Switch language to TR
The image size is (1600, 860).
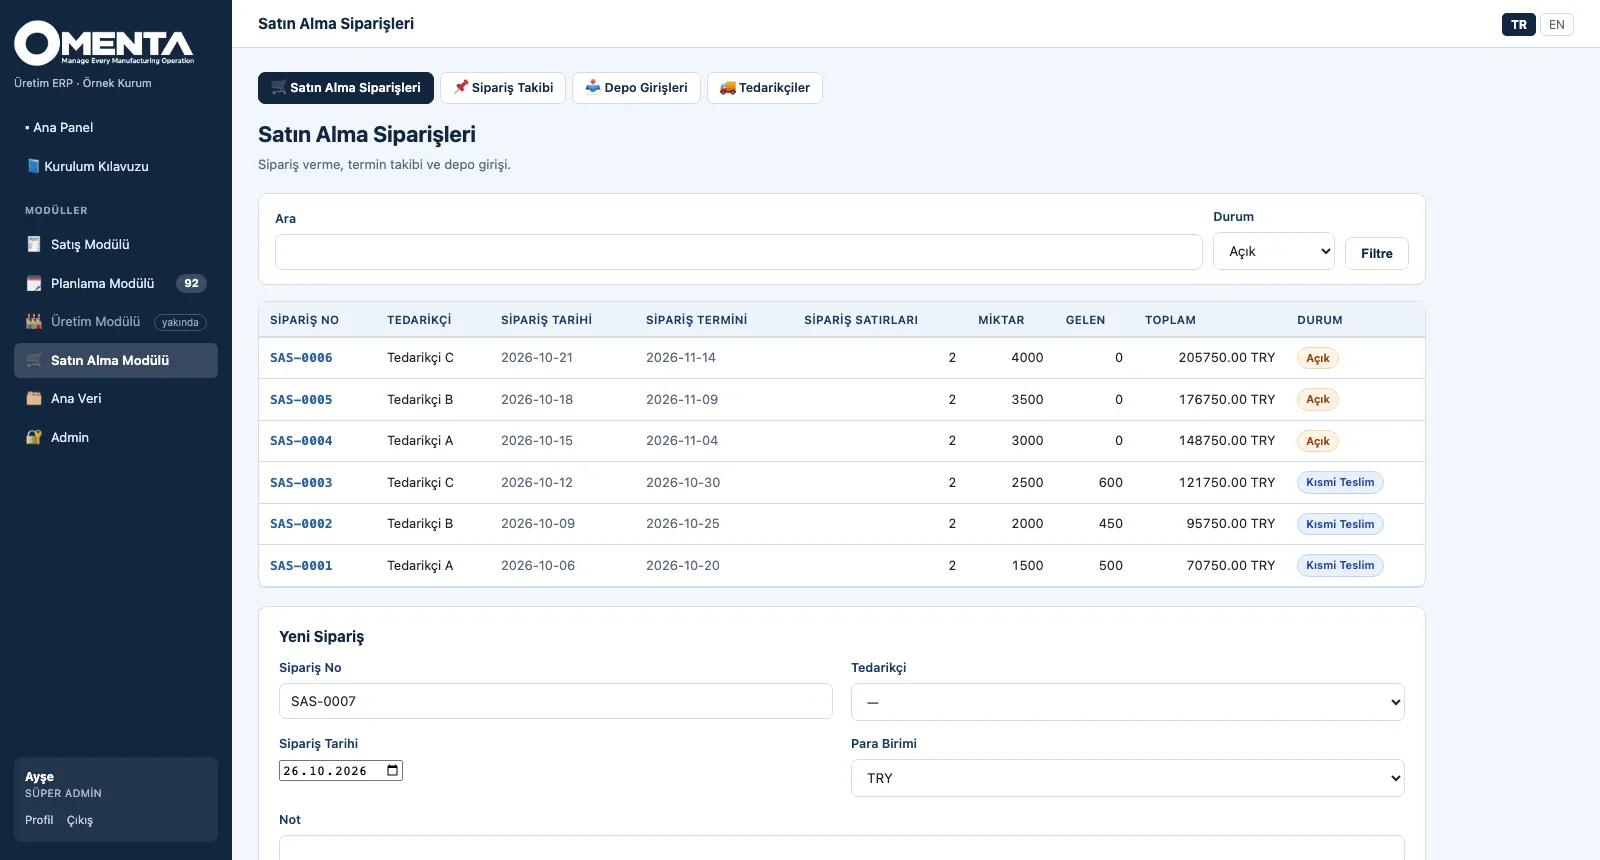(x=1519, y=24)
